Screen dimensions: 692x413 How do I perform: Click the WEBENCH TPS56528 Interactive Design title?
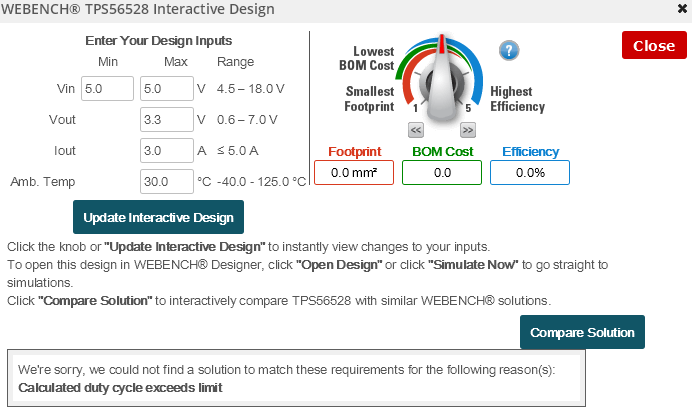[138, 9]
